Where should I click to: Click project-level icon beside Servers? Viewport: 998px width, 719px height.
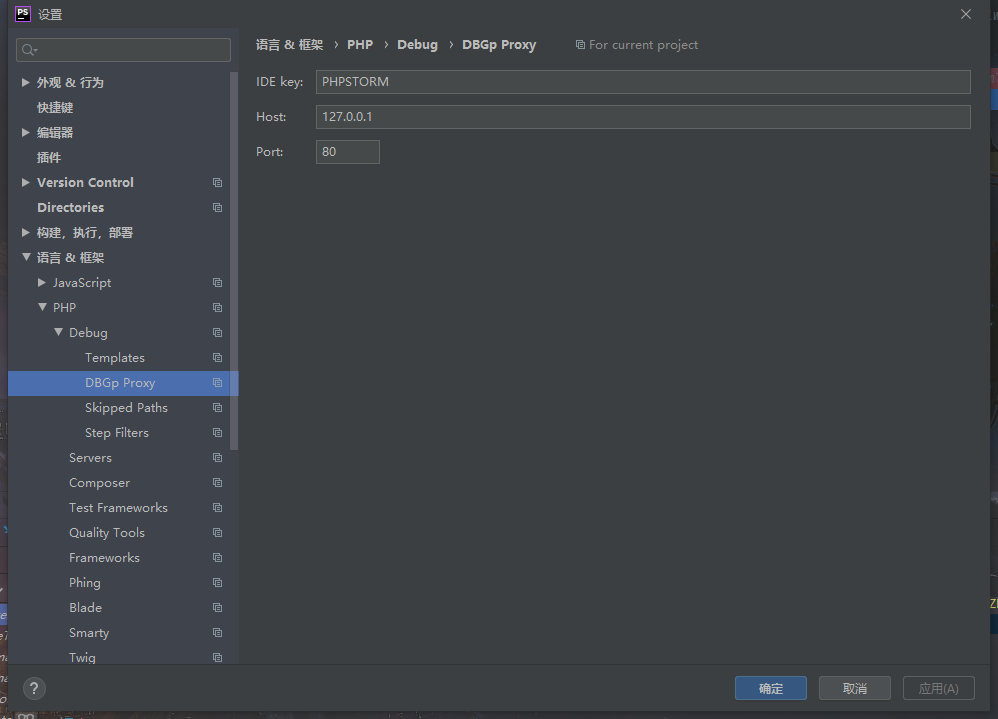217,457
